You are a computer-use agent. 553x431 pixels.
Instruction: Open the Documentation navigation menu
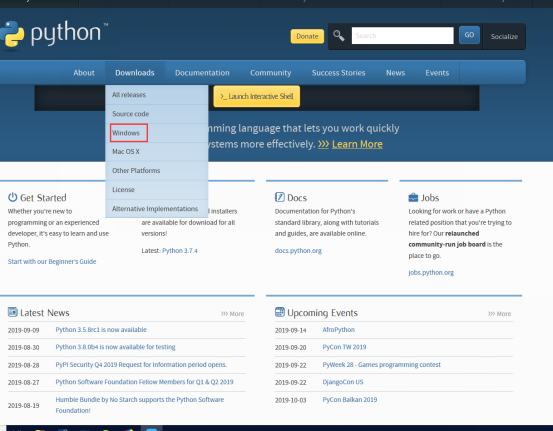click(202, 73)
